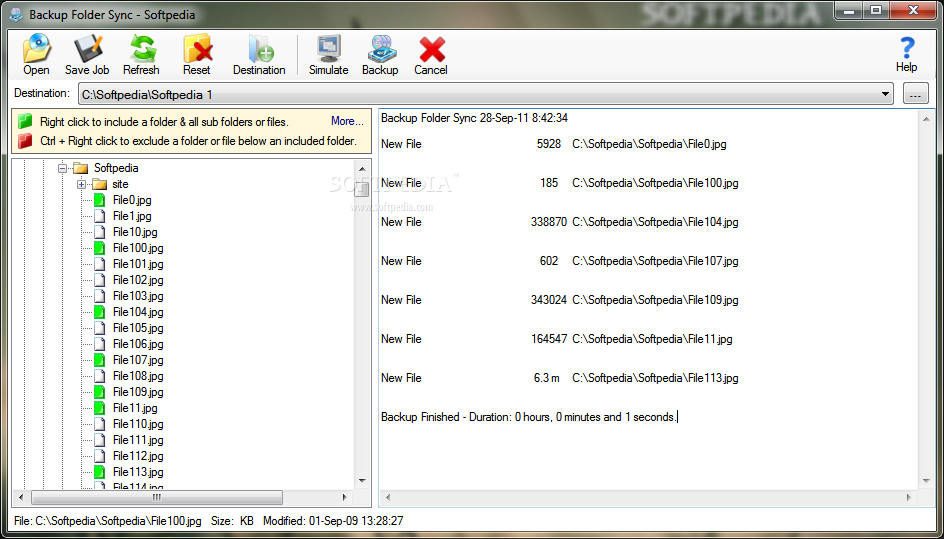Click log pane scrollbar down arrow

pos(926,481)
